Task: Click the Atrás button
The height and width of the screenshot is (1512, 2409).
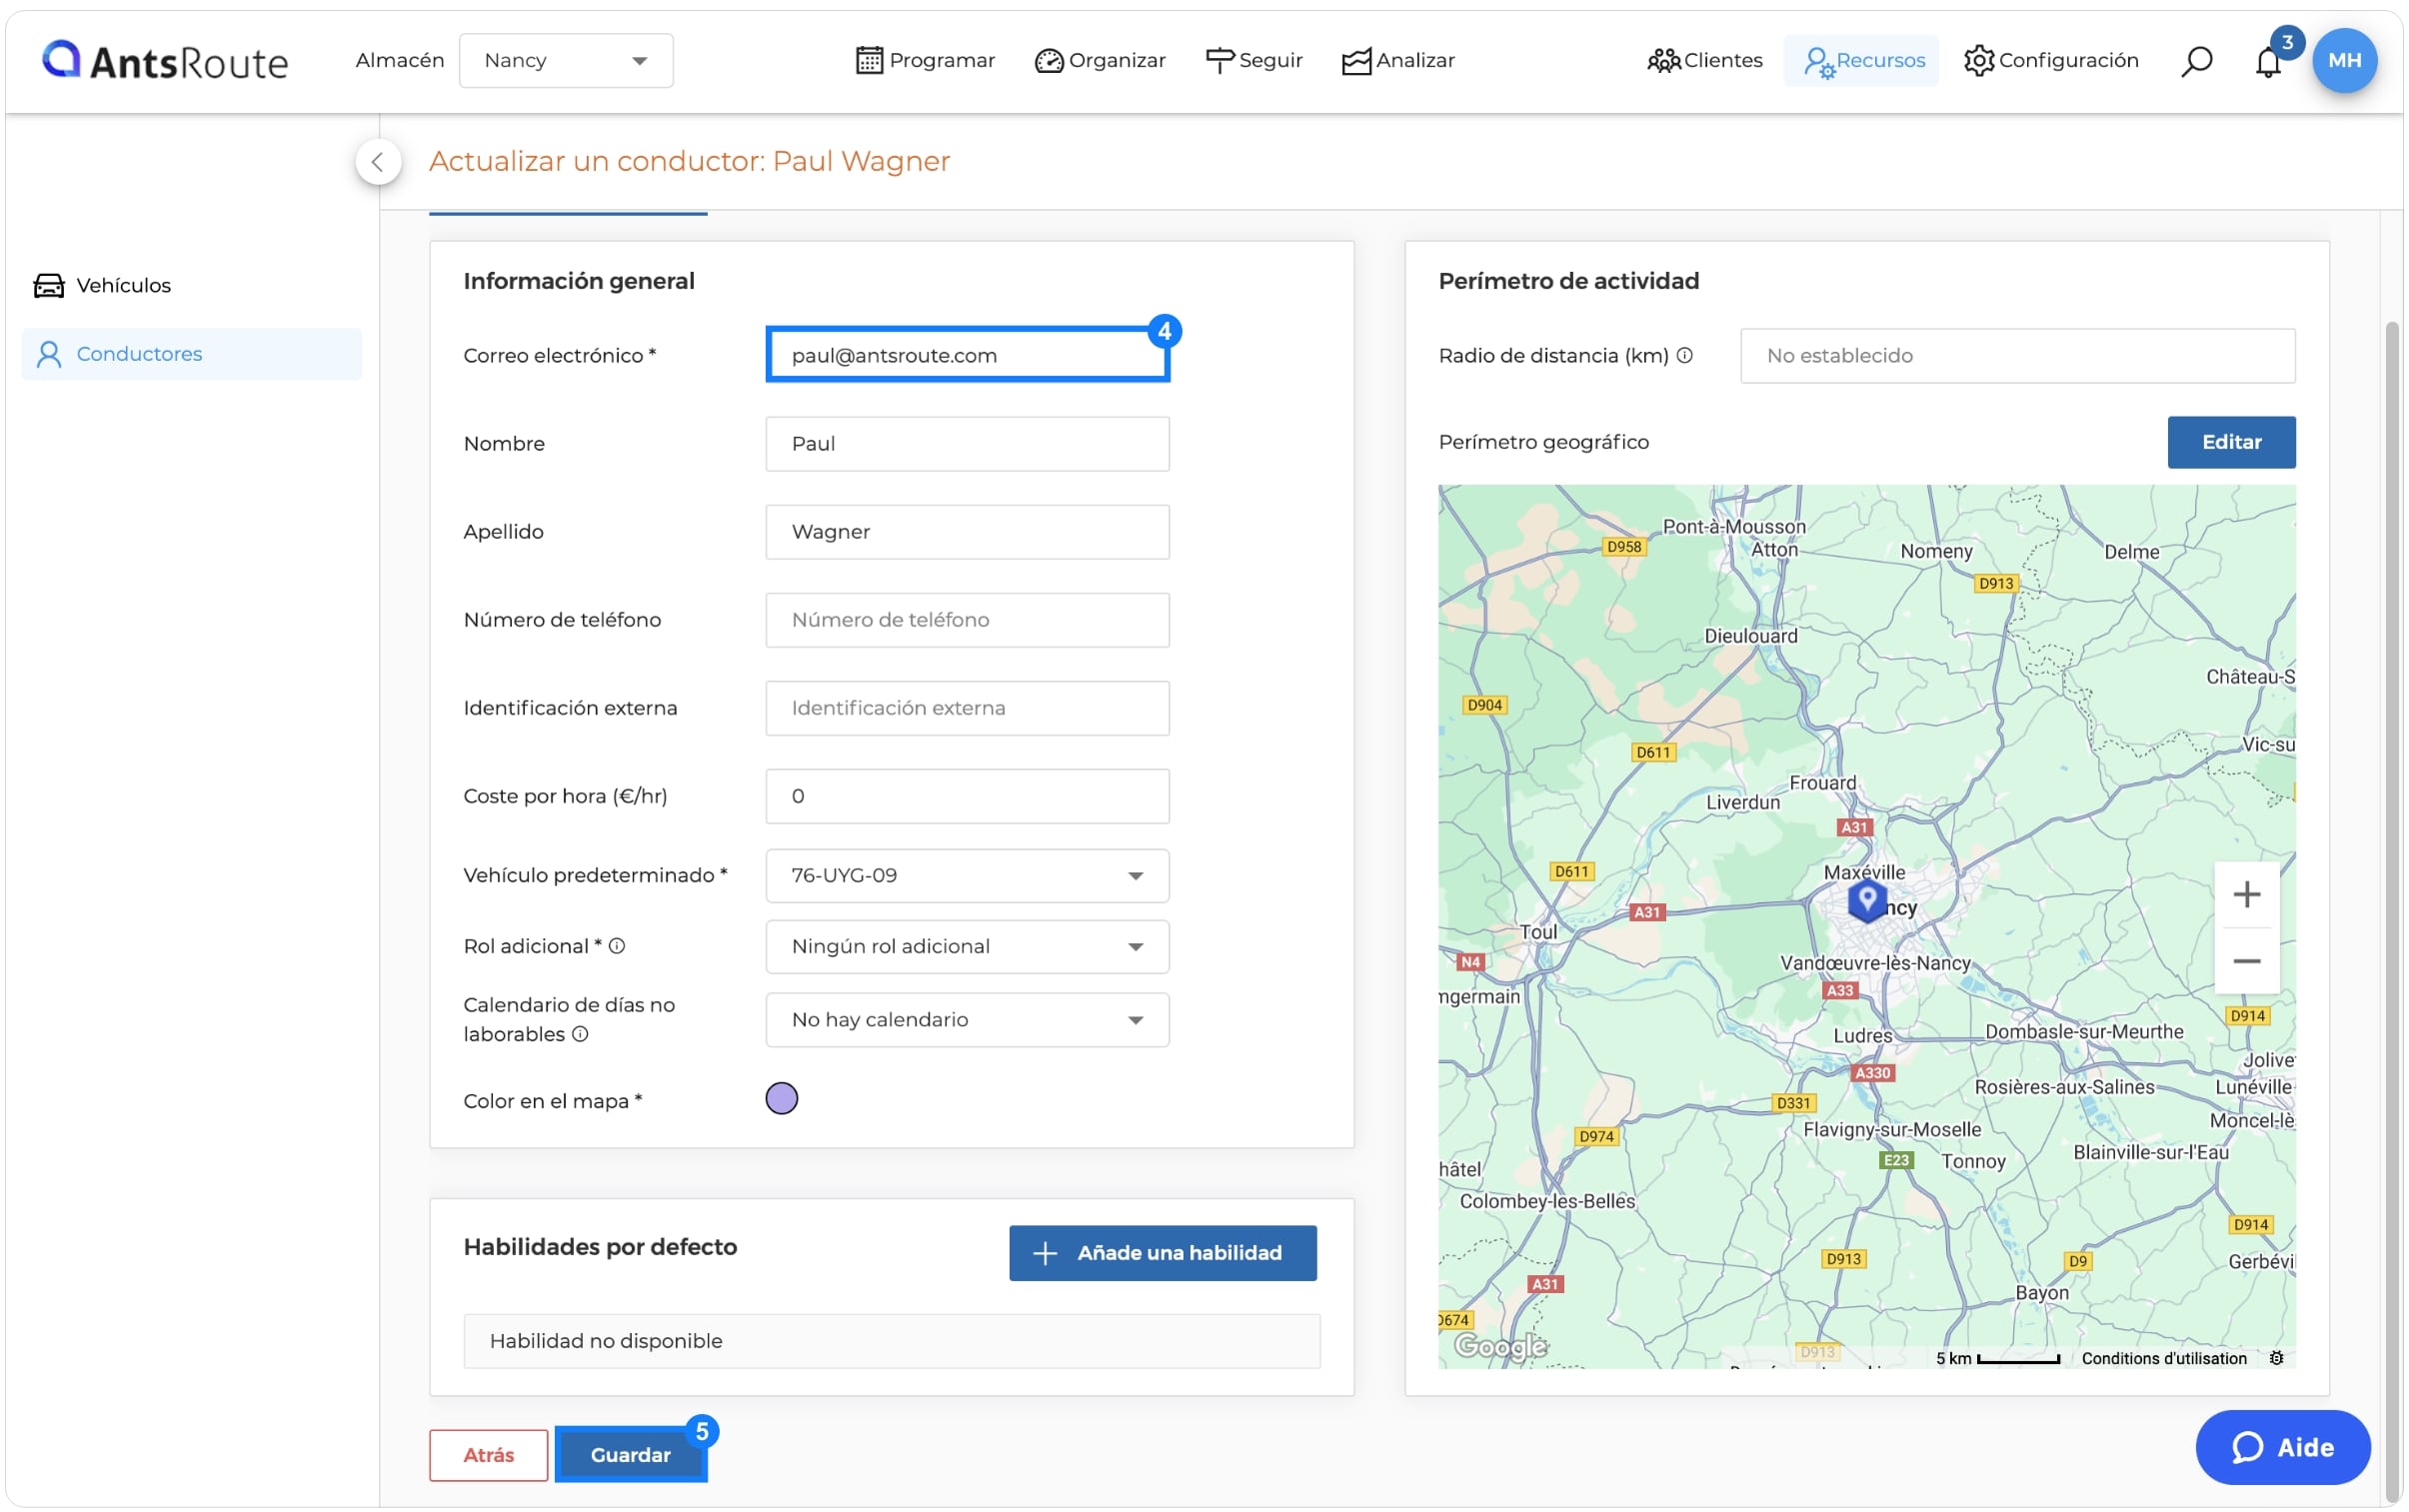Action: pyautogui.click(x=488, y=1454)
